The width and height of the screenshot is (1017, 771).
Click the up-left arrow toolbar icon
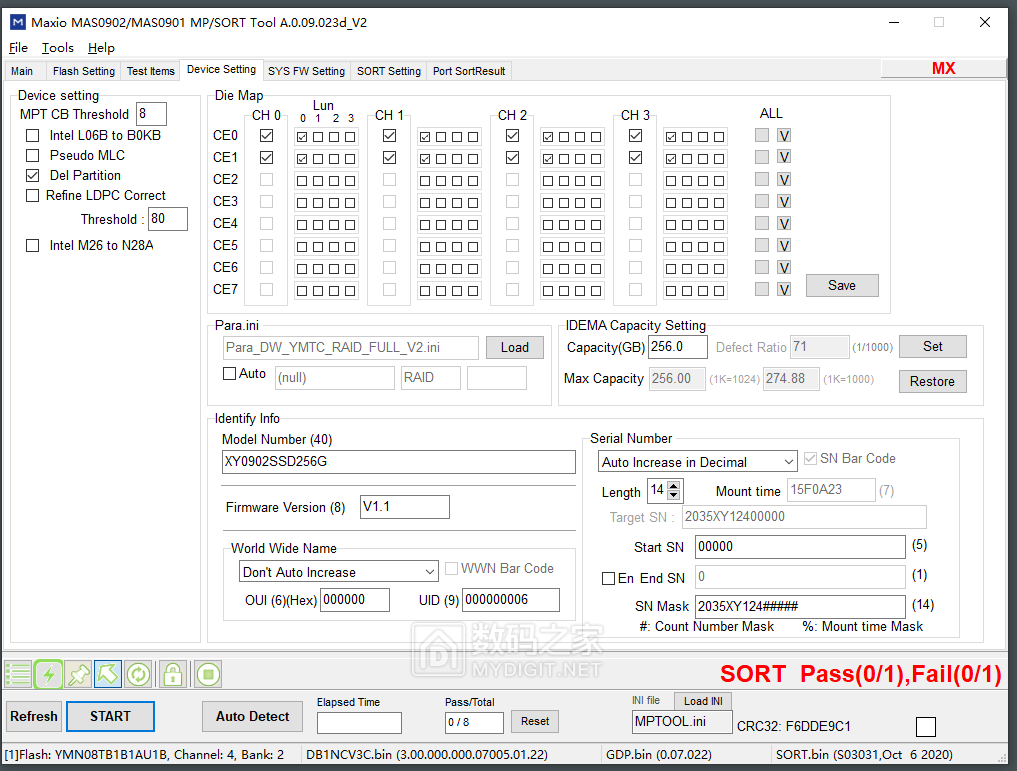coord(108,674)
